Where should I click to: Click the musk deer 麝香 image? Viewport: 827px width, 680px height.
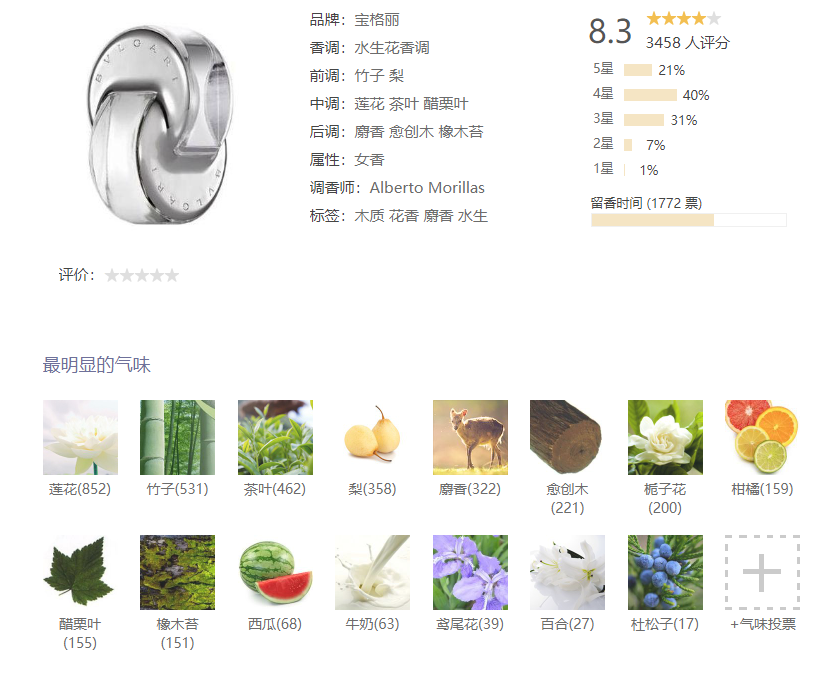(x=470, y=437)
